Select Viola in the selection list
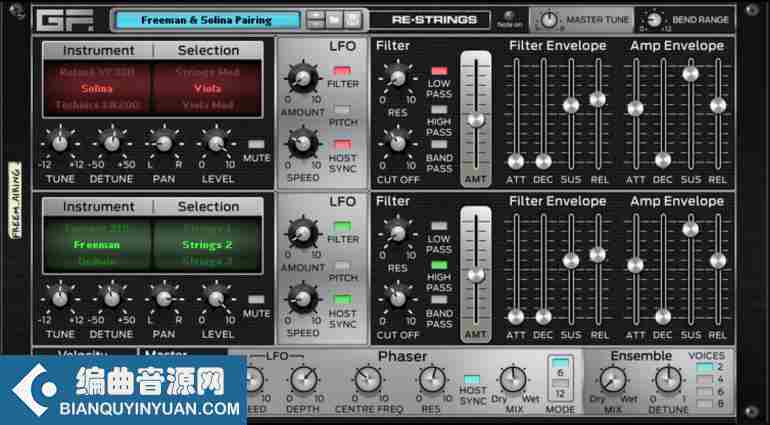 (x=207, y=89)
